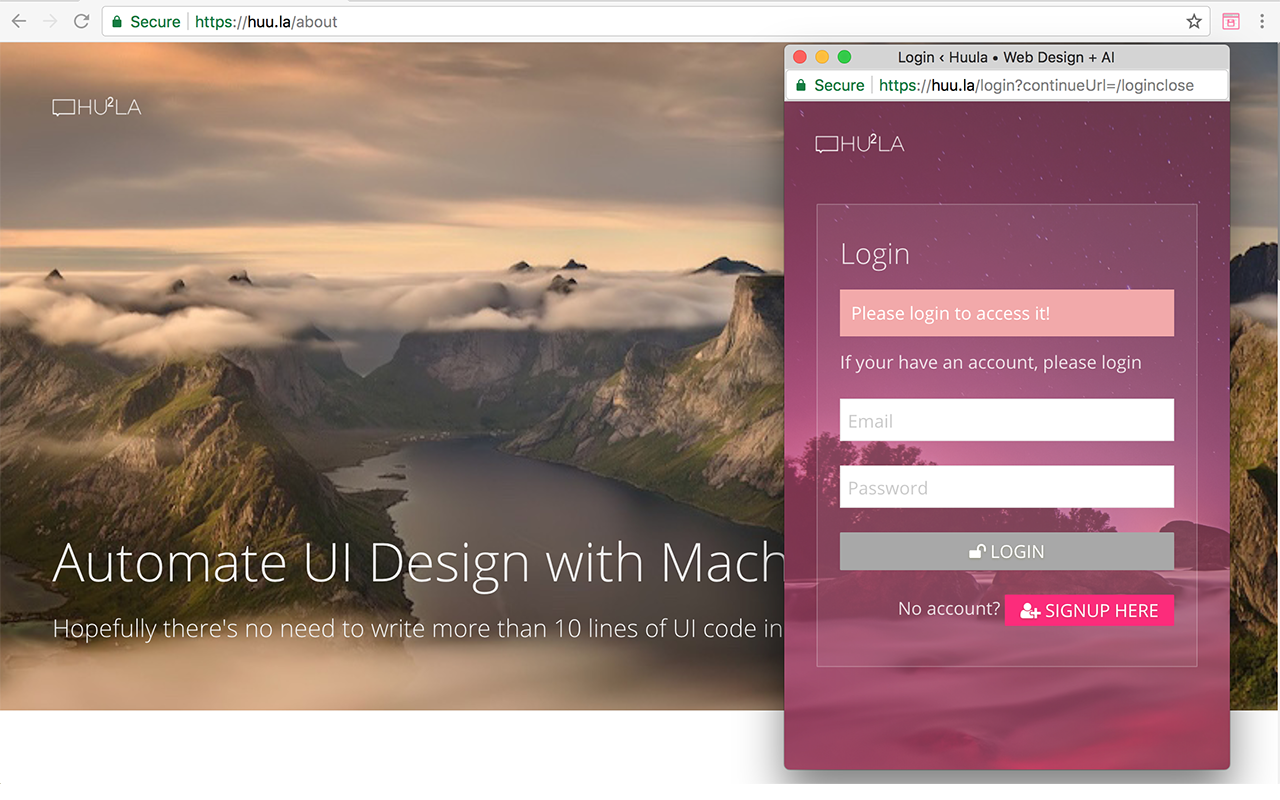1280x800 pixels.
Task: Click the Password input field
Action: coord(1007,487)
